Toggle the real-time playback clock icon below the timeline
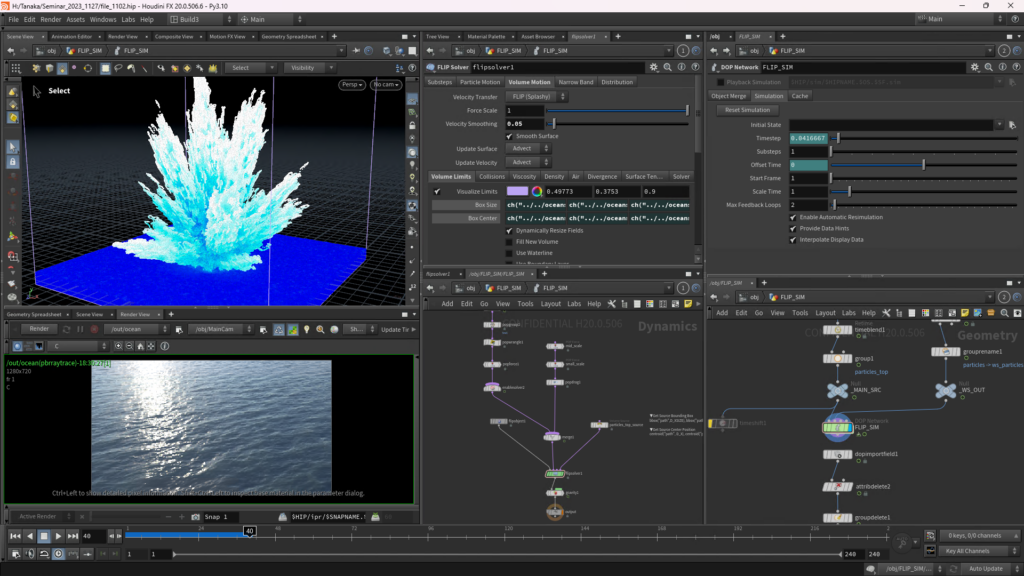Screen dimensions: 1024x576 [57, 554]
